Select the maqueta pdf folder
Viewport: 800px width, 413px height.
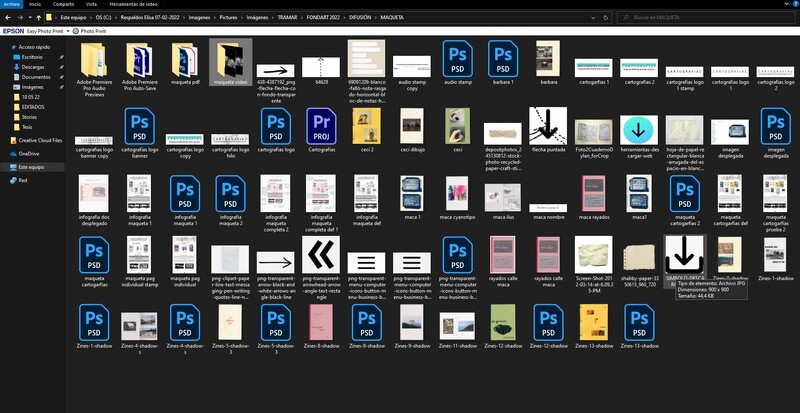(185, 64)
